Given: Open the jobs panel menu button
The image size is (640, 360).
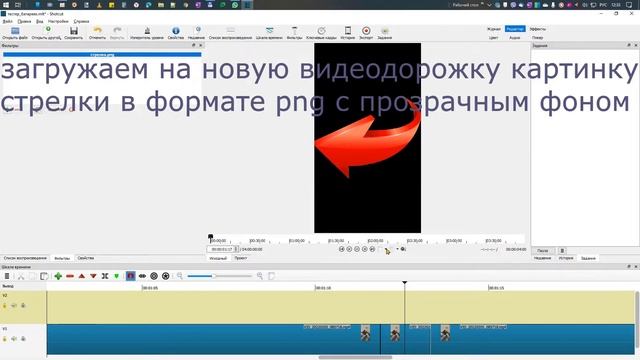Looking at the screenshot, I should 562,251.
